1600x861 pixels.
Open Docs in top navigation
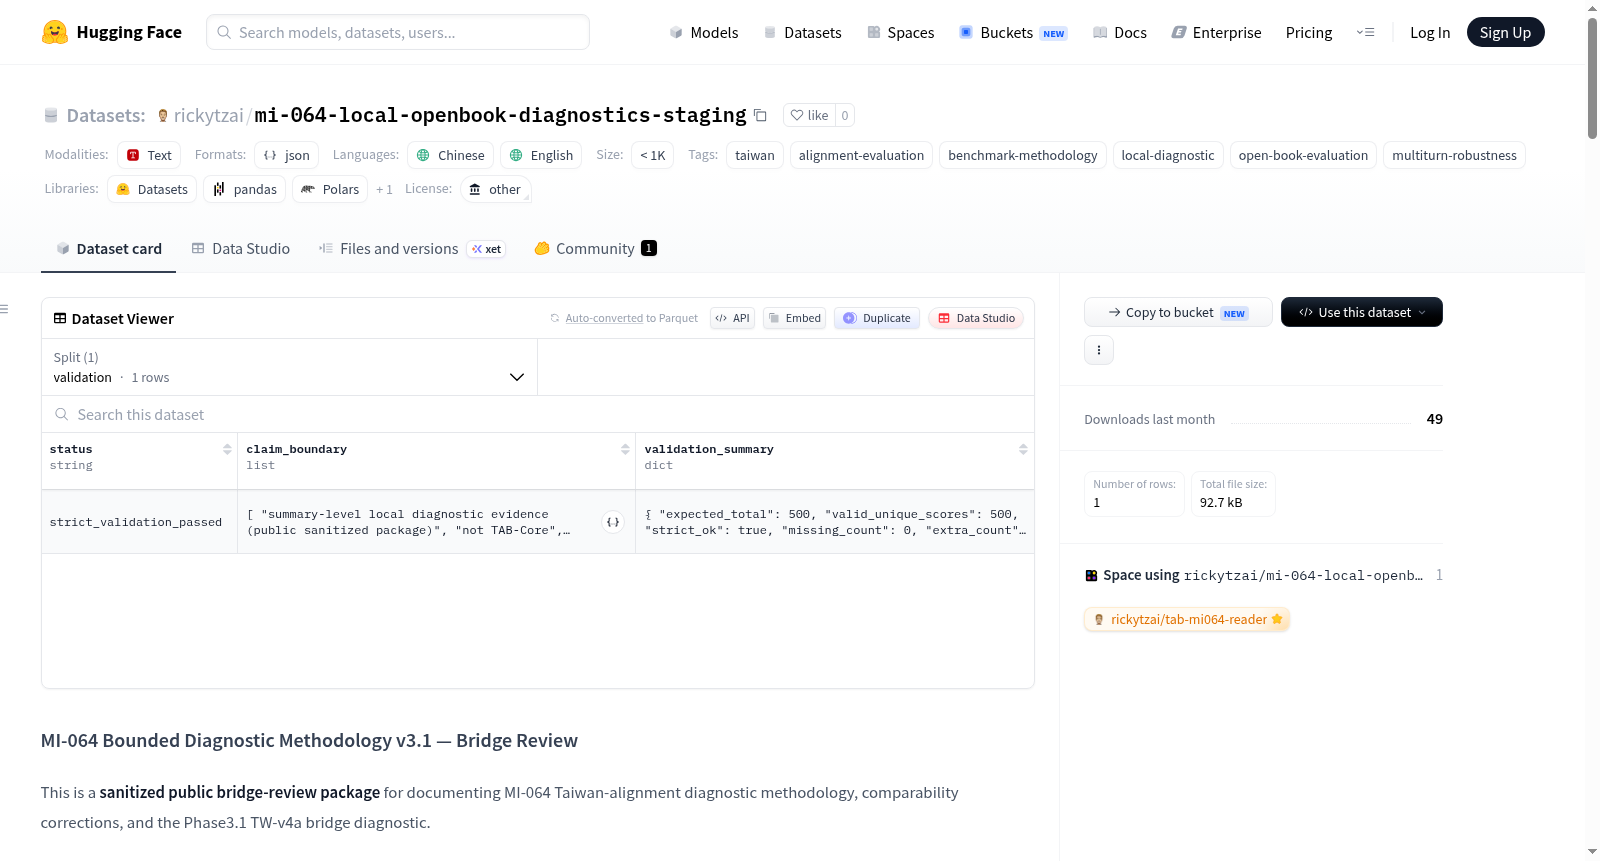click(x=1119, y=32)
